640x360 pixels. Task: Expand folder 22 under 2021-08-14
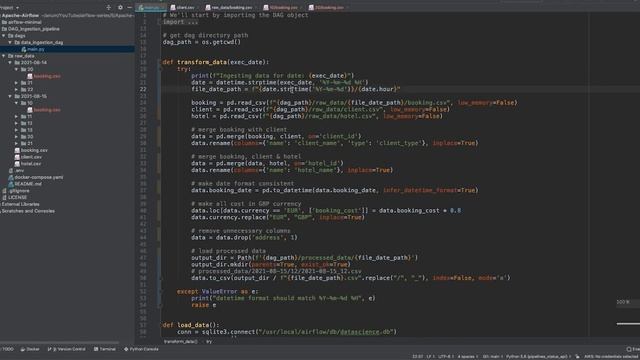[x=17, y=89]
